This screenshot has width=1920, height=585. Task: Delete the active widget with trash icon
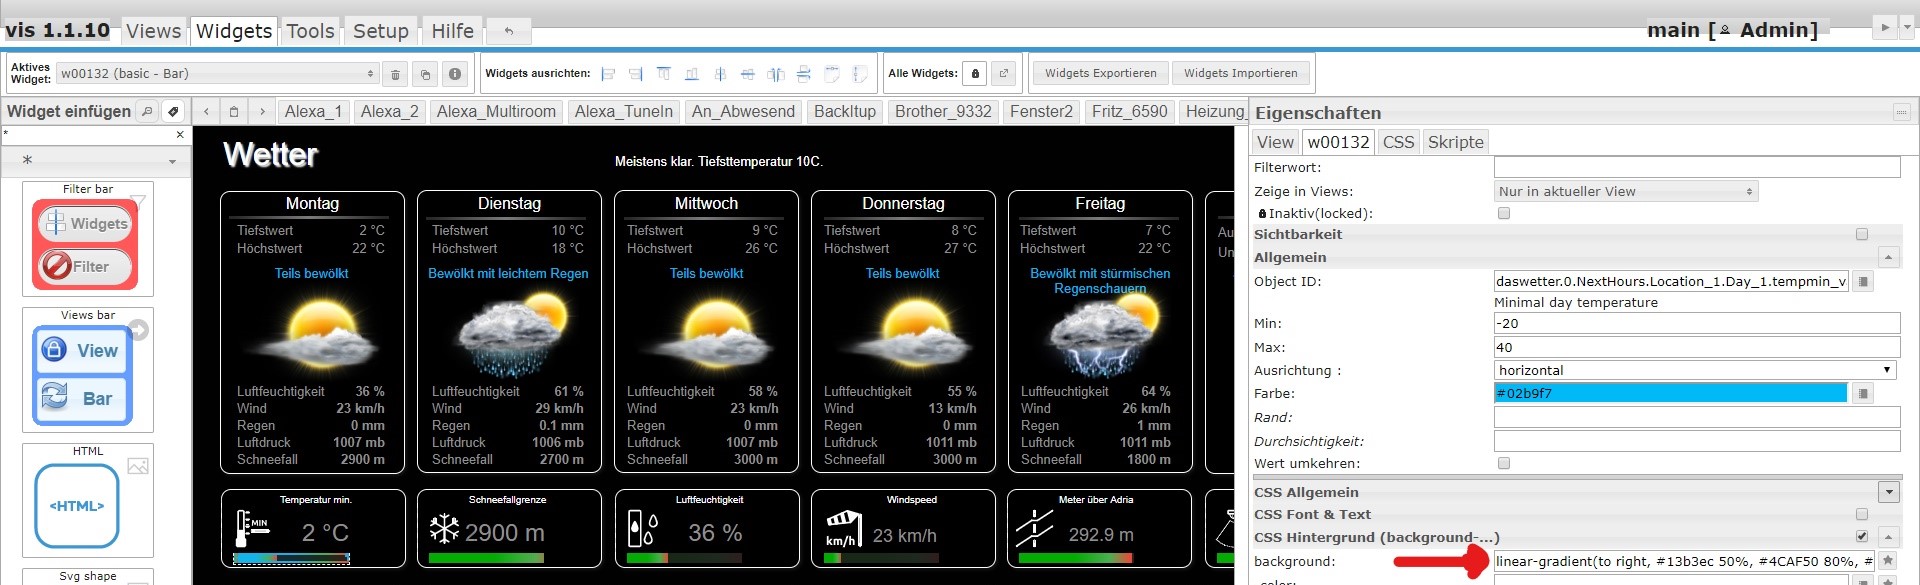click(395, 74)
